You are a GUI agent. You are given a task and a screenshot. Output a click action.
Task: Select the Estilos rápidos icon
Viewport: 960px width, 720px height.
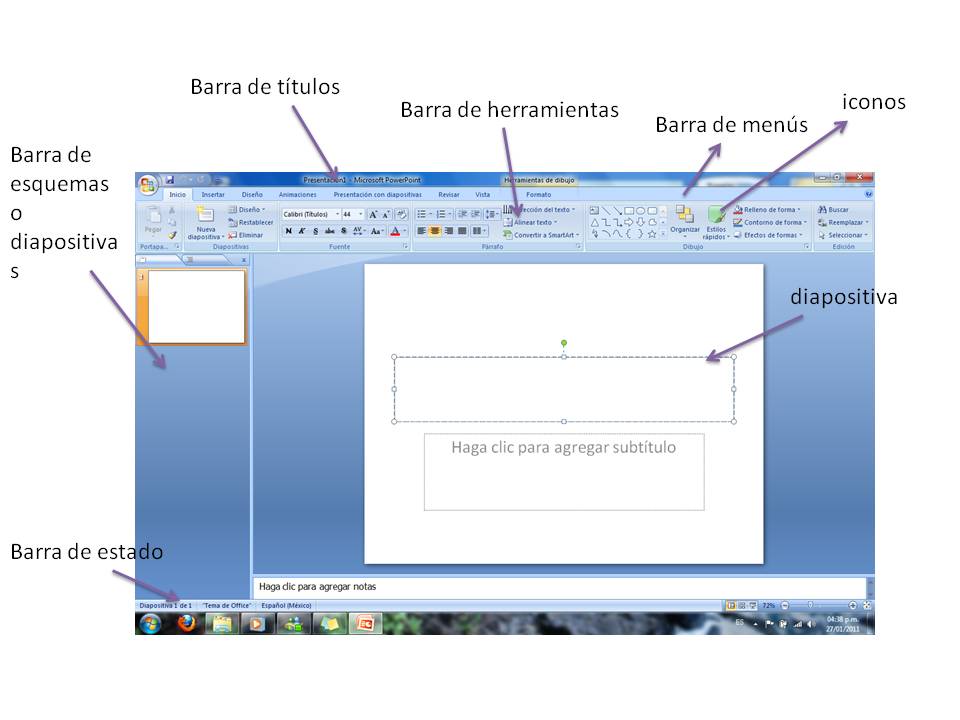717,222
